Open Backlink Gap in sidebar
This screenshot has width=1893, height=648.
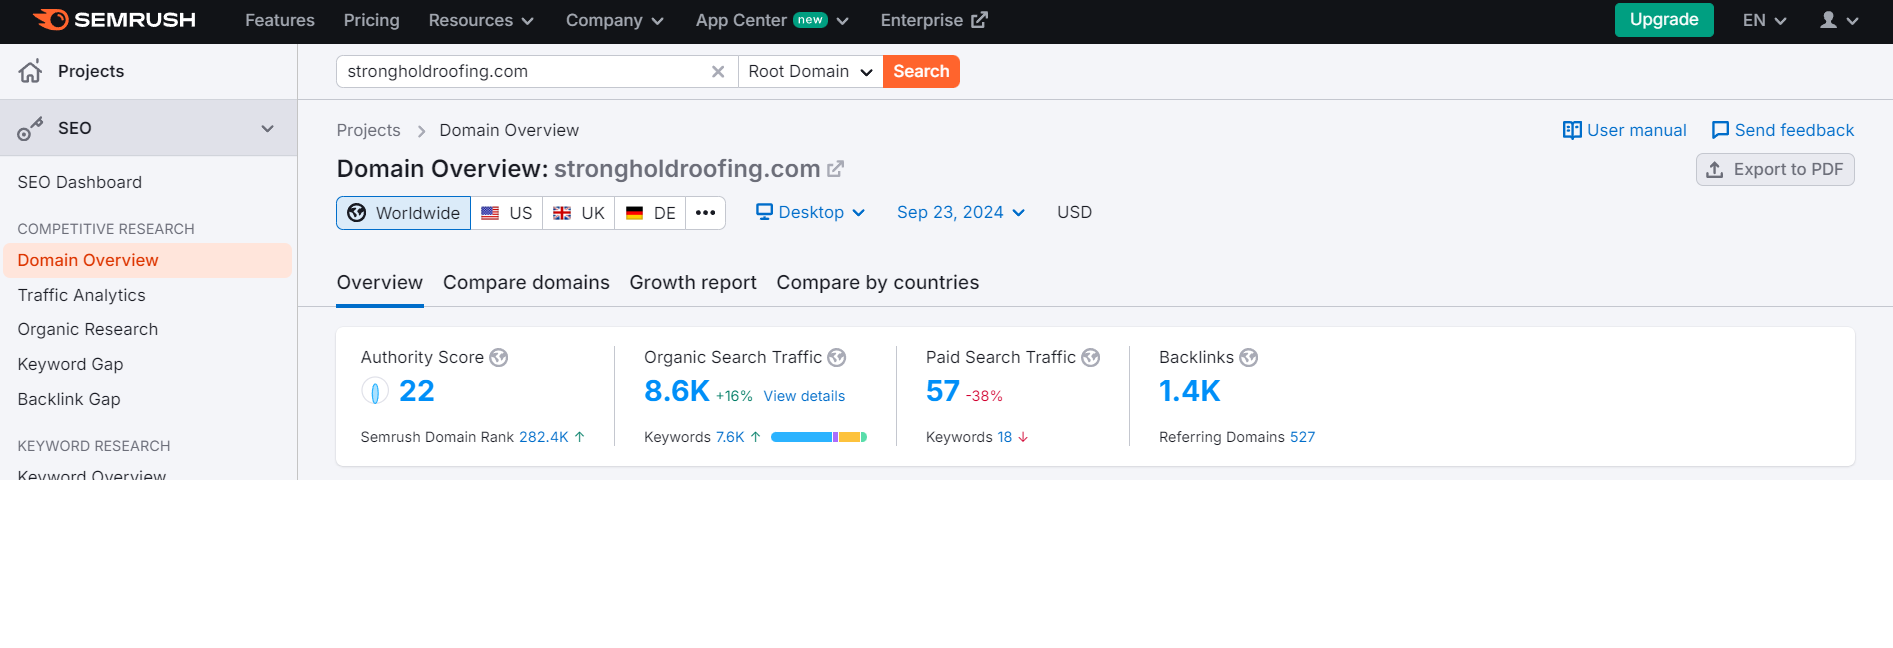click(69, 399)
